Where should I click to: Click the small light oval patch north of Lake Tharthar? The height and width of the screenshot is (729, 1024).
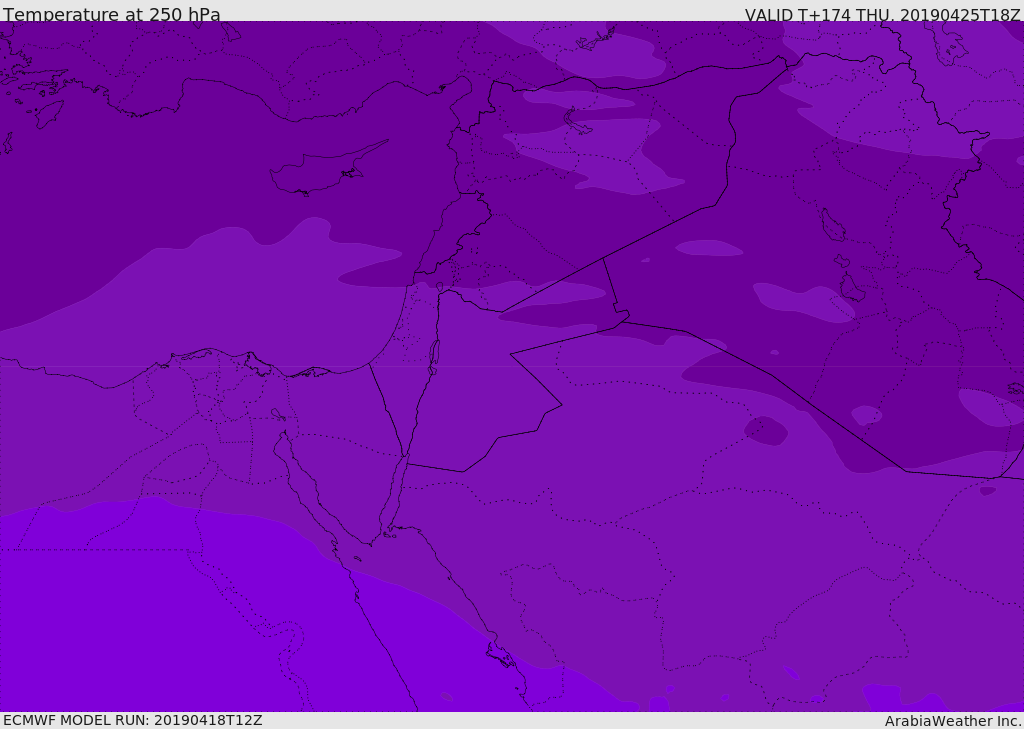(x=709, y=247)
